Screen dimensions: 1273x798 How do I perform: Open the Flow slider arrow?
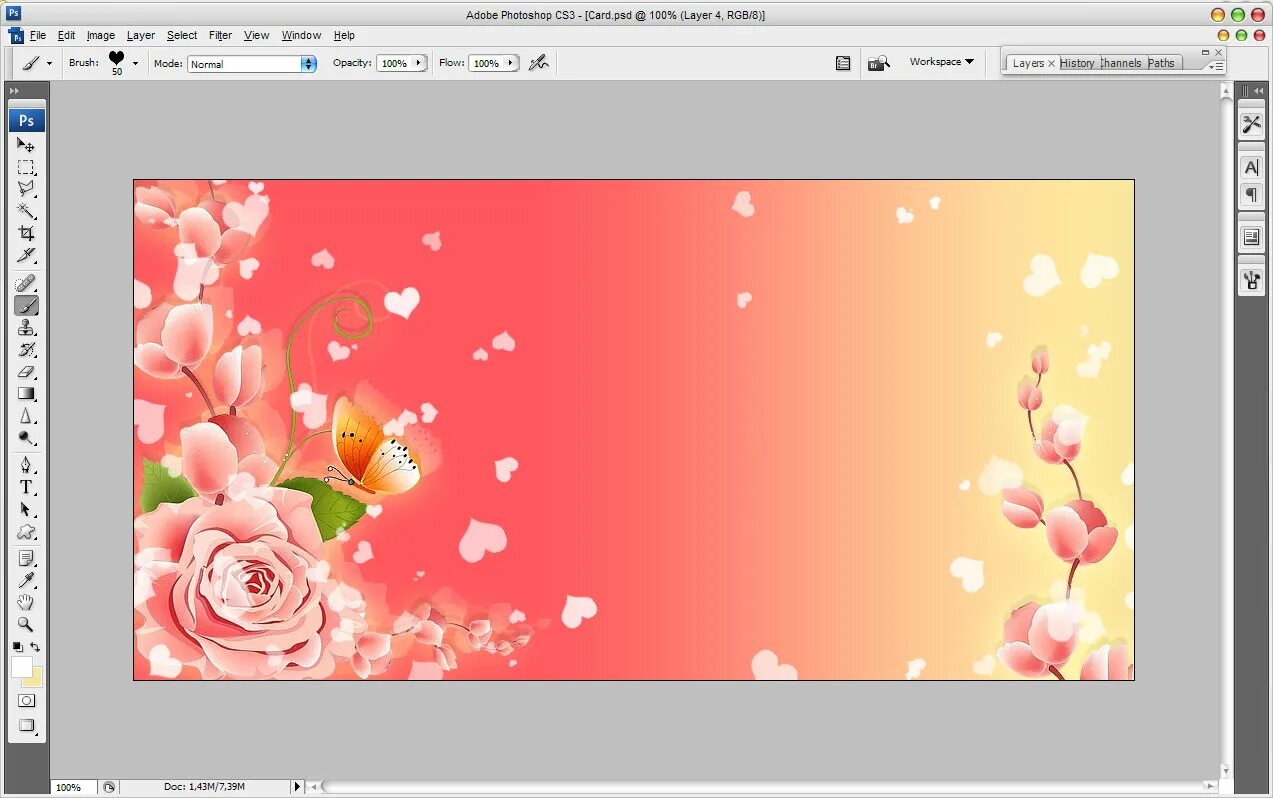click(x=511, y=63)
